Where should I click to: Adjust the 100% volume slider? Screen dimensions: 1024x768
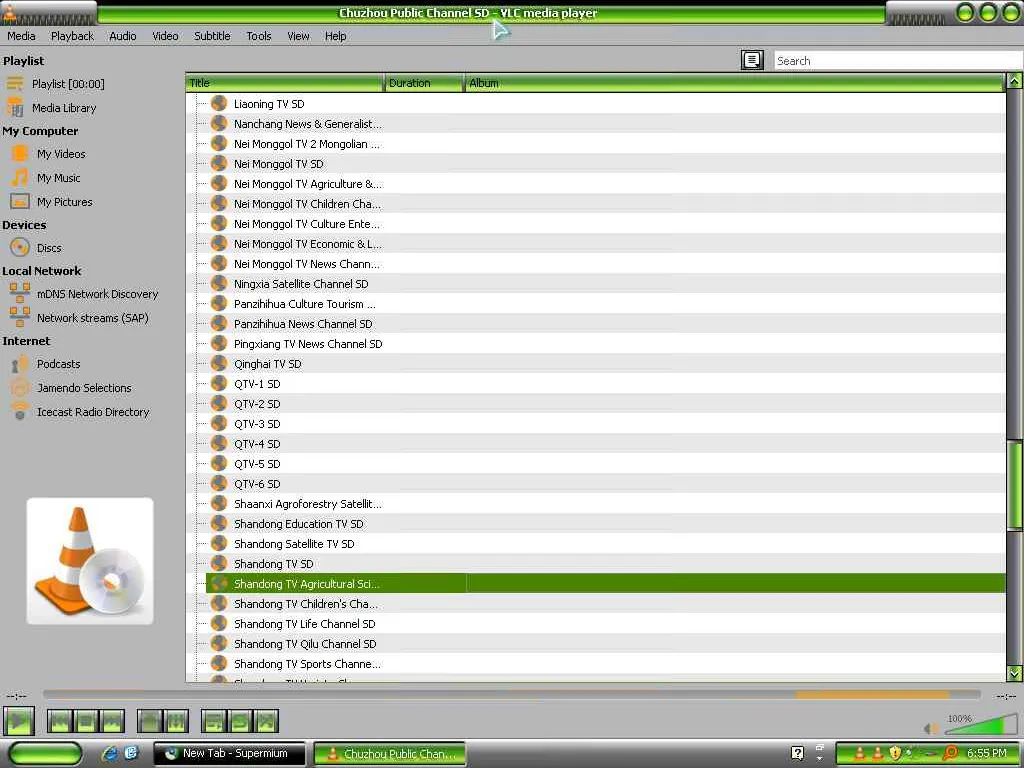pyautogui.click(x=980, y=724)
